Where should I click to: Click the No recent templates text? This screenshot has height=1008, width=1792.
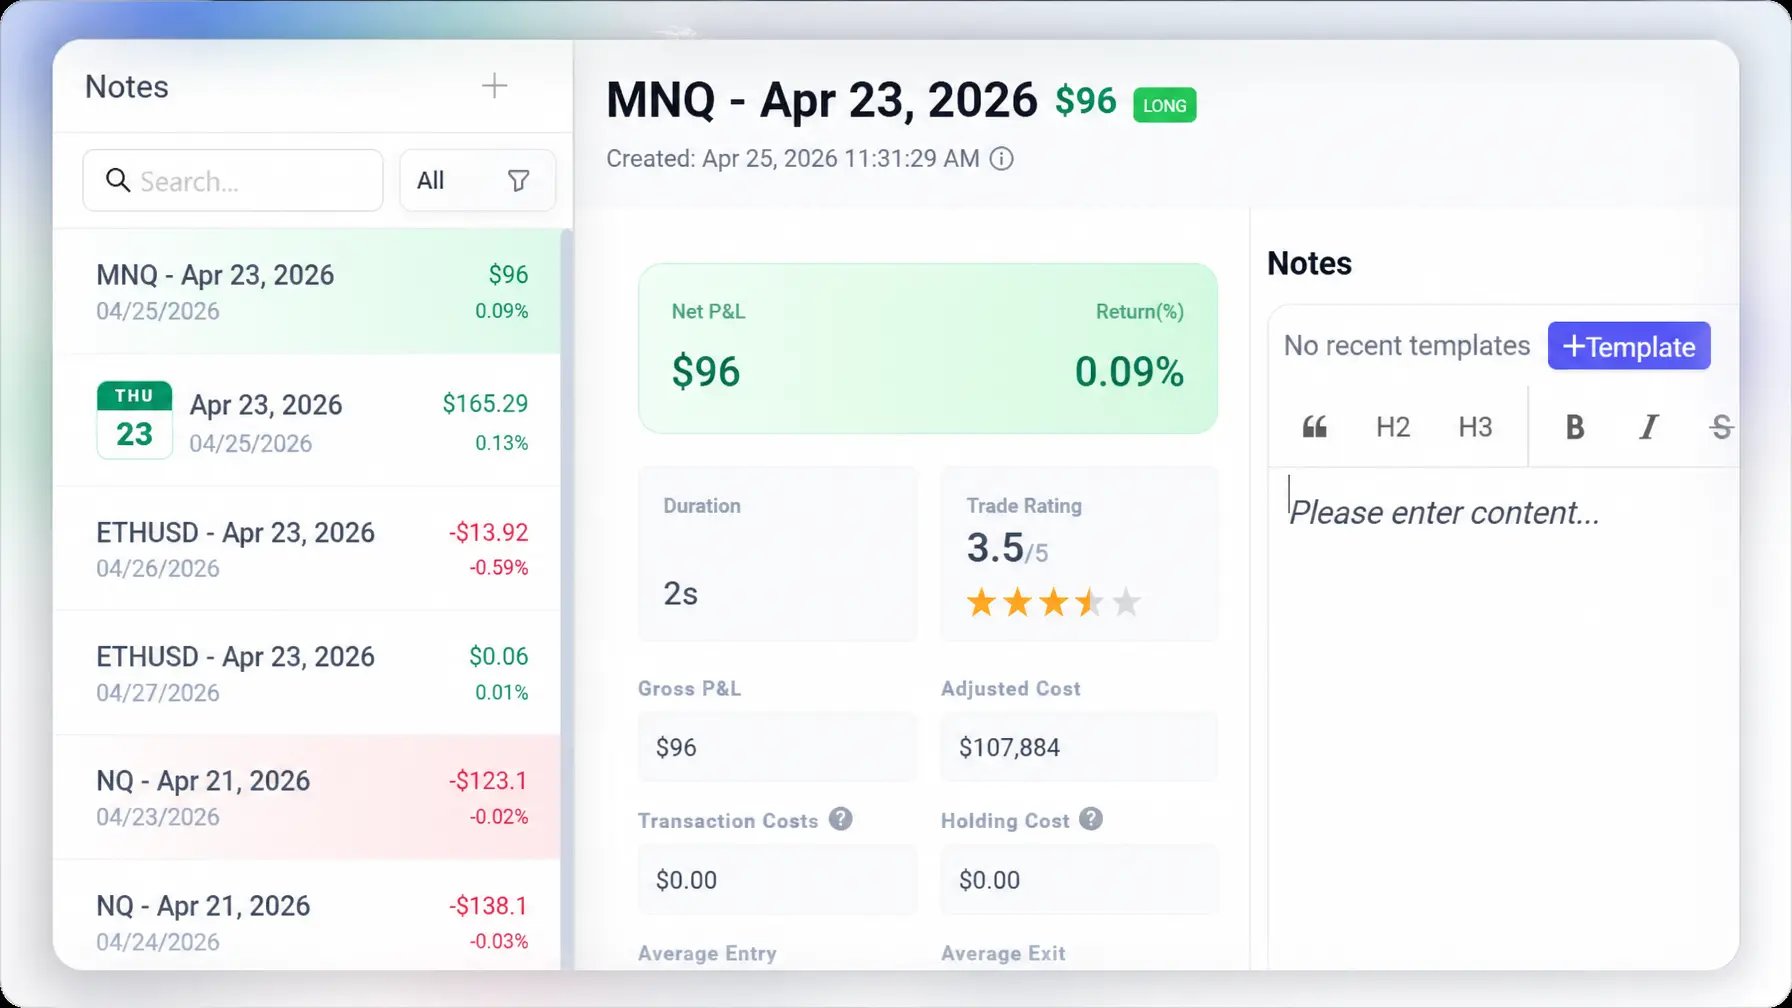(1407, 346)
